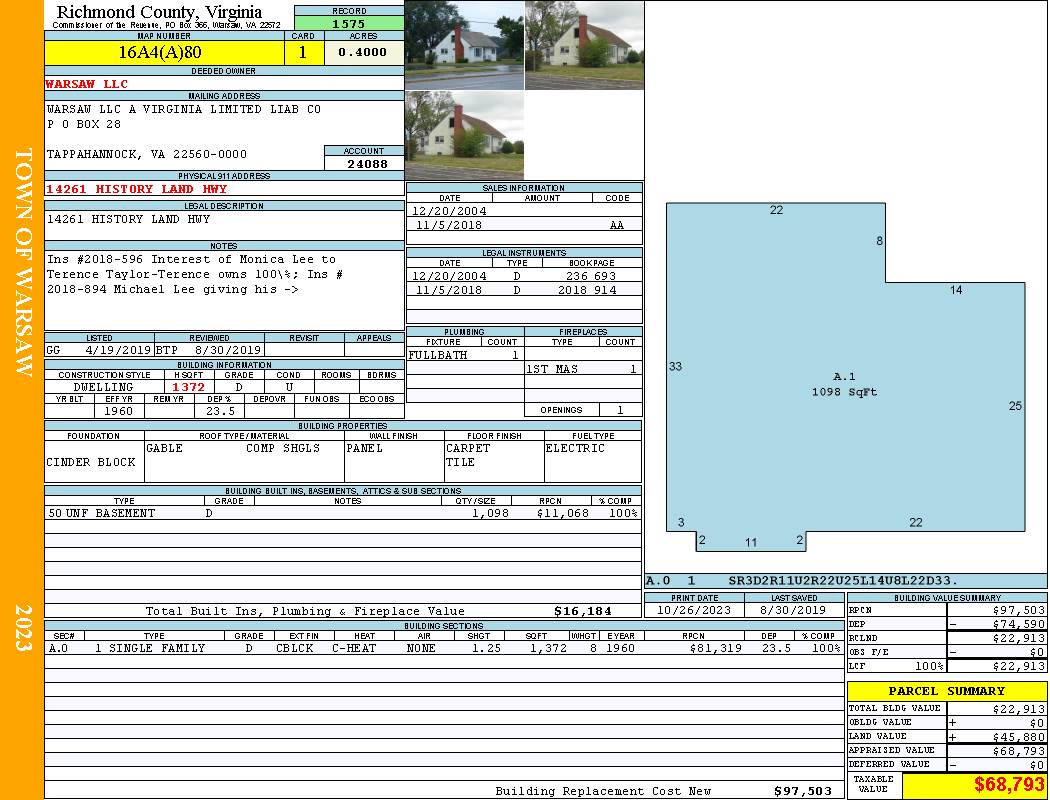This screenshot has height=800, width=1050.
Task: Select the A.0 Single Family building section row
Action: [x=443, y=648]
